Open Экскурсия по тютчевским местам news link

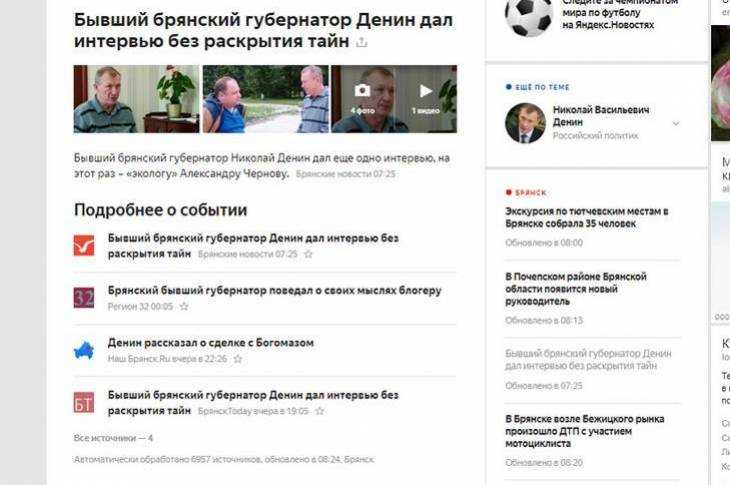pyautogui.click(x=587, y=217)
